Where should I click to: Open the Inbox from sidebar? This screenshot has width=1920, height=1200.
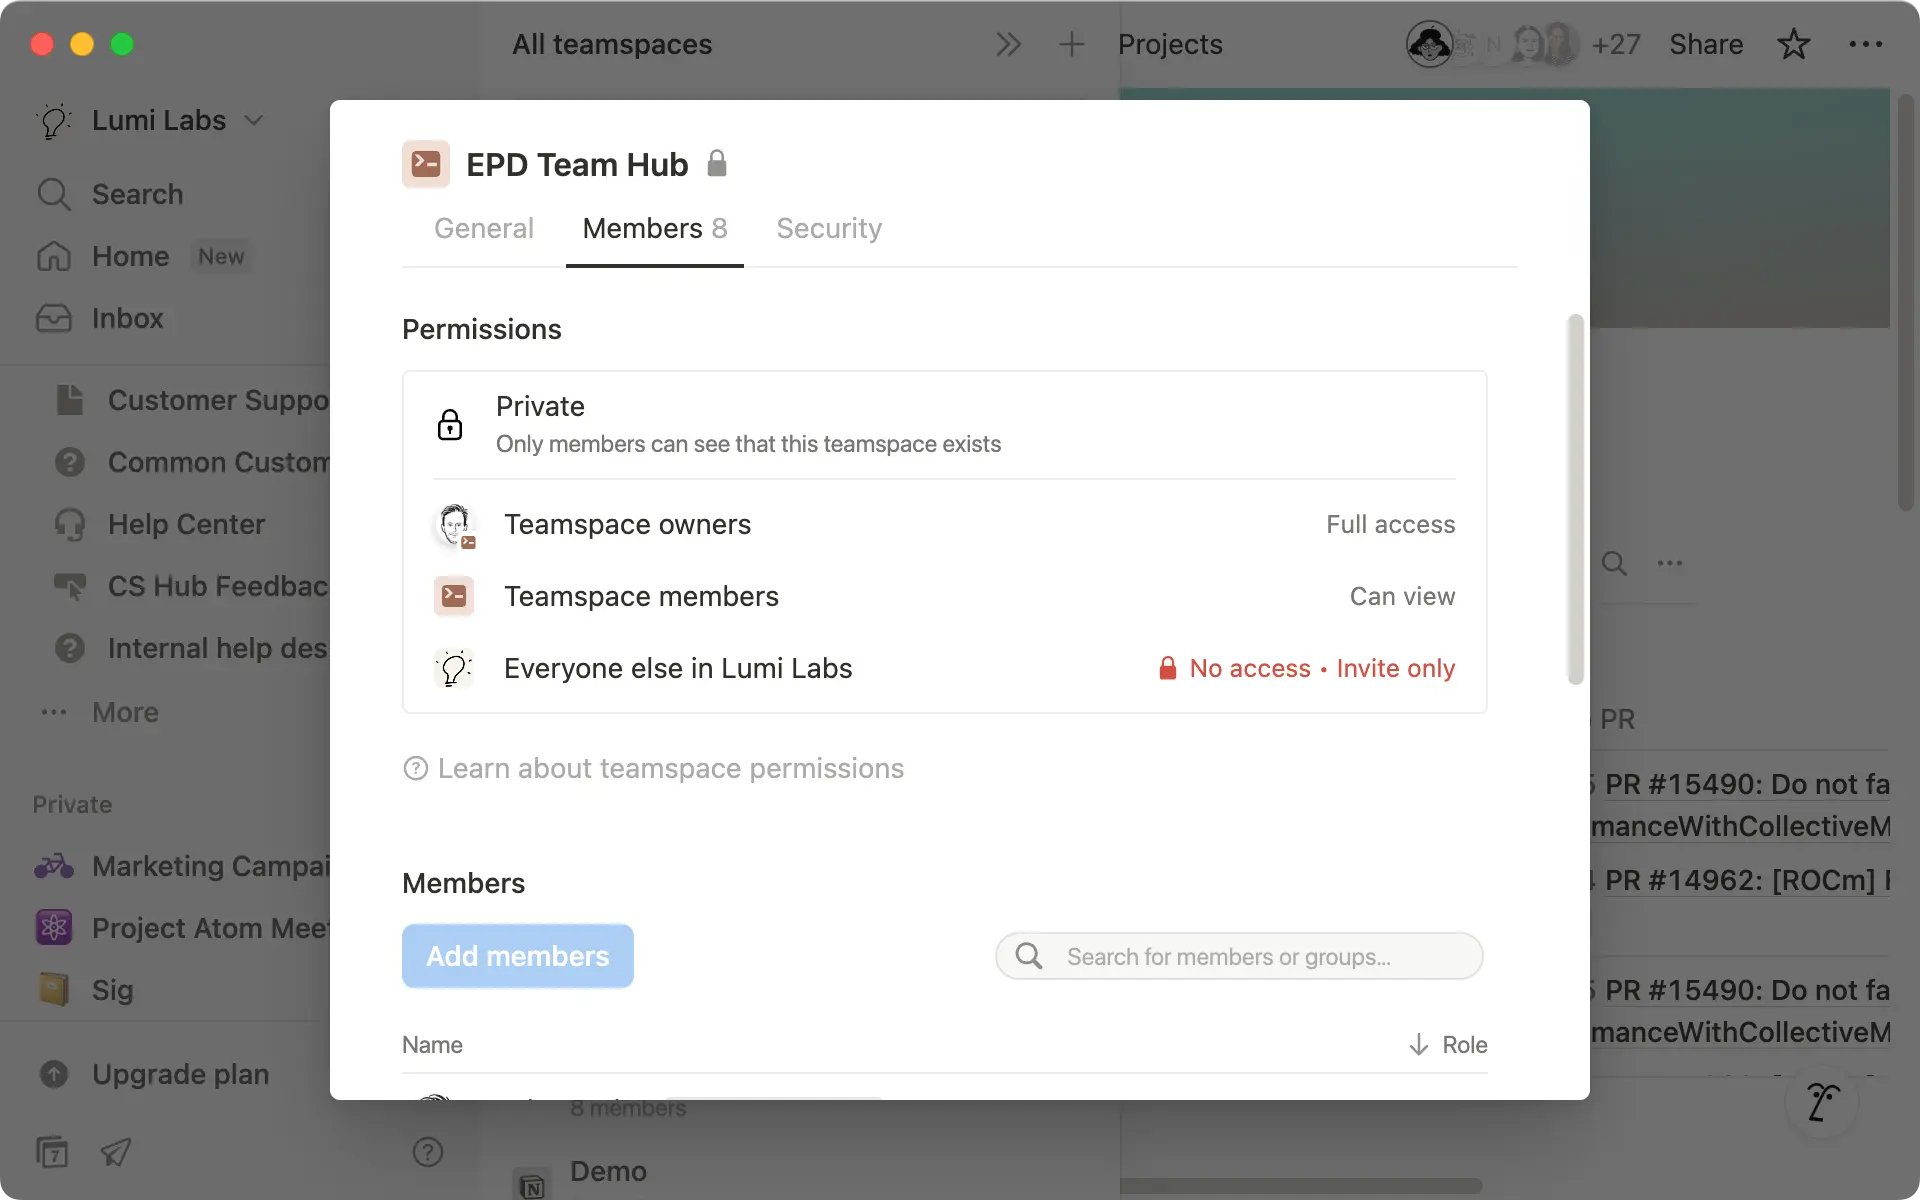tap(128, 318)
